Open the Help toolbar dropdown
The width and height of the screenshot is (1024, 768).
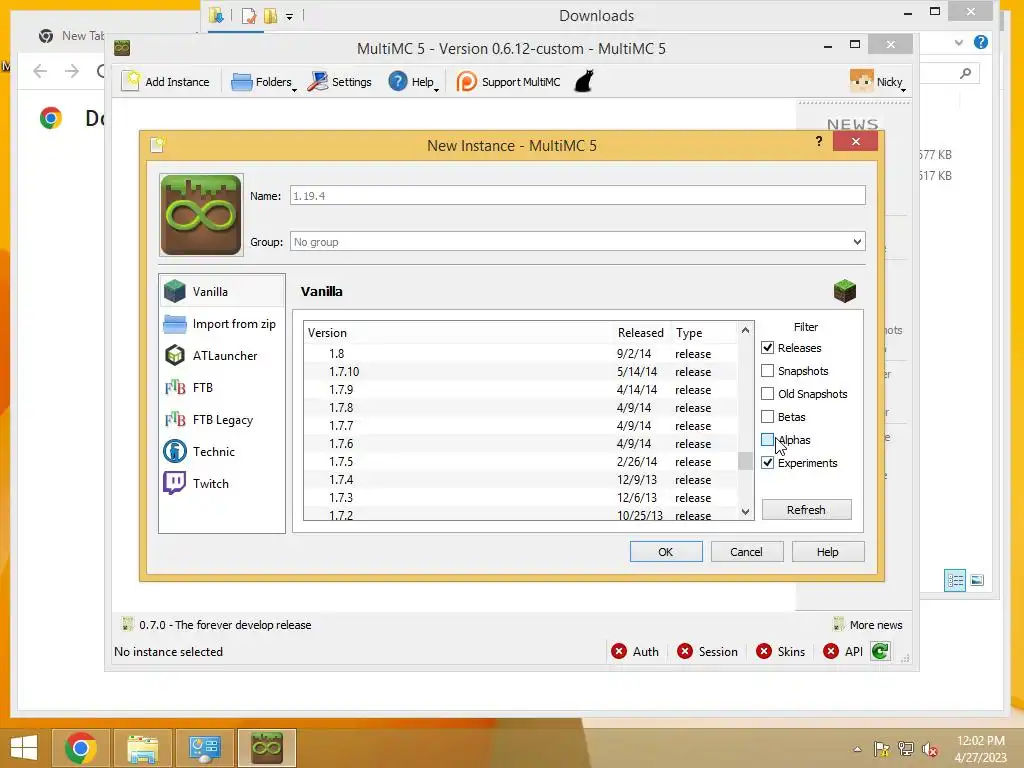click(413, 82)
